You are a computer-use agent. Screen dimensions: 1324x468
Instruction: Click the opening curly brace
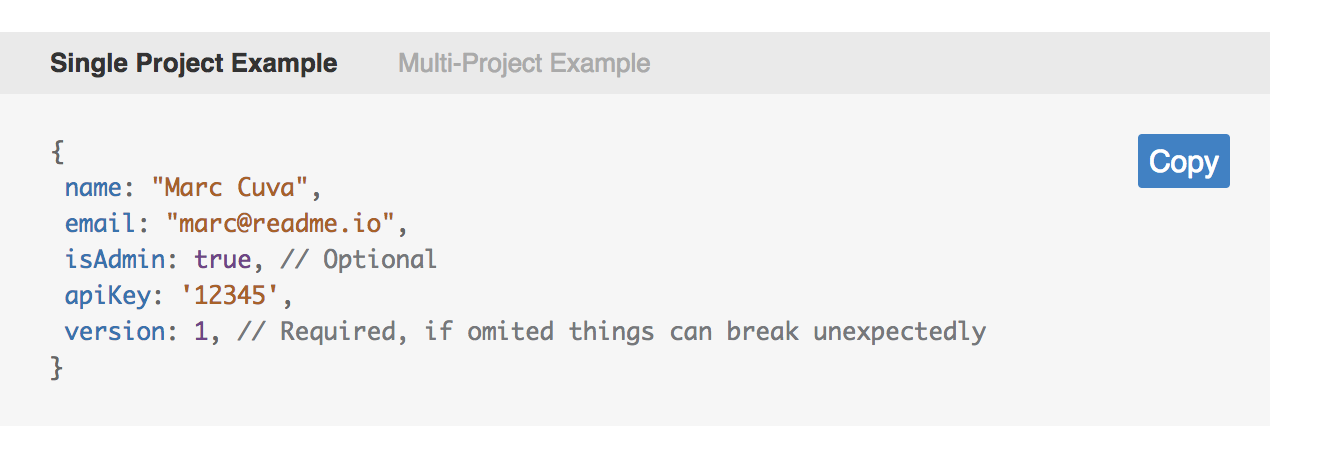[57, 152]
